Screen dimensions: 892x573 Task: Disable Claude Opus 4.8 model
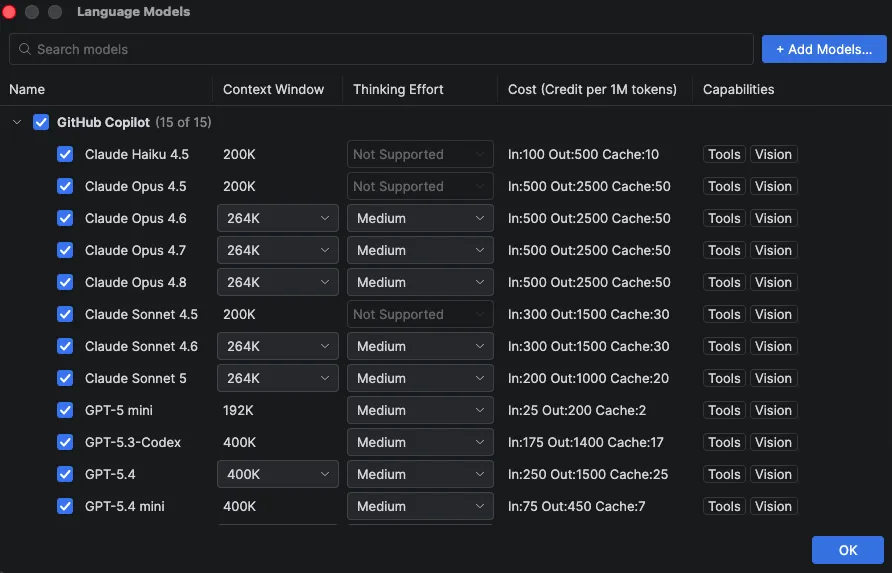pos(65,282)
